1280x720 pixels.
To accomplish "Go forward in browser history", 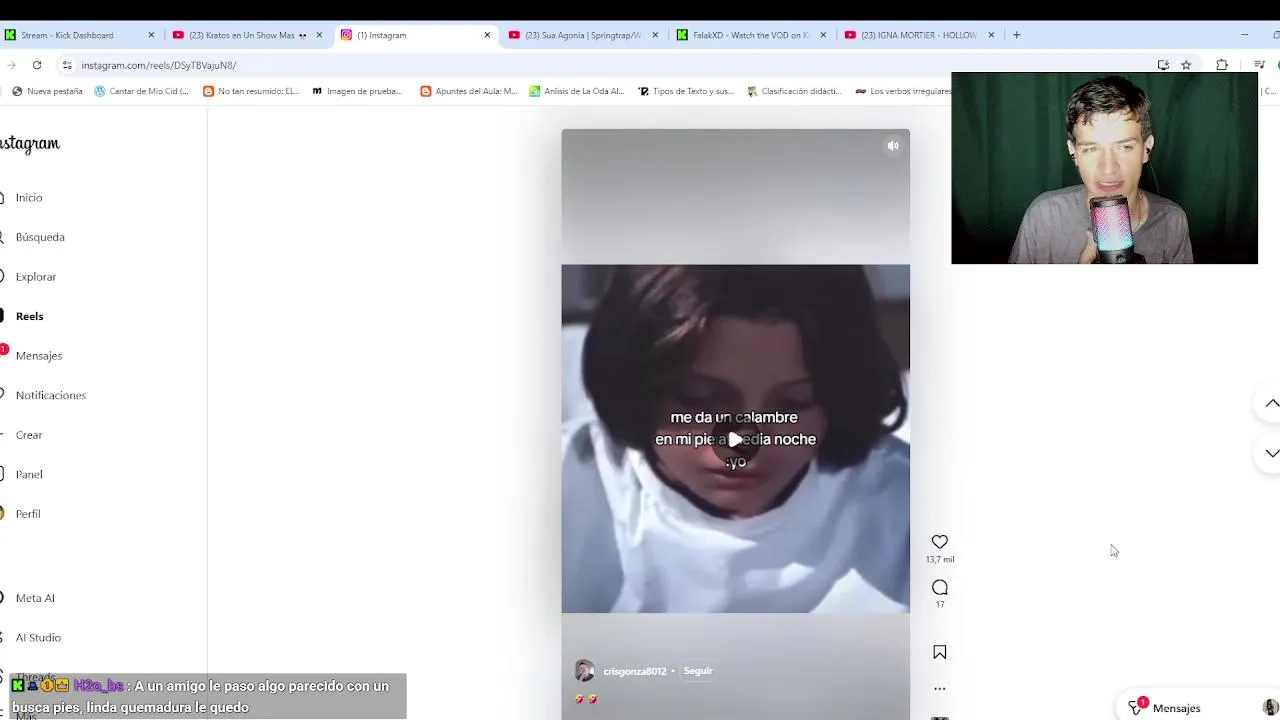I will [11, 65].
